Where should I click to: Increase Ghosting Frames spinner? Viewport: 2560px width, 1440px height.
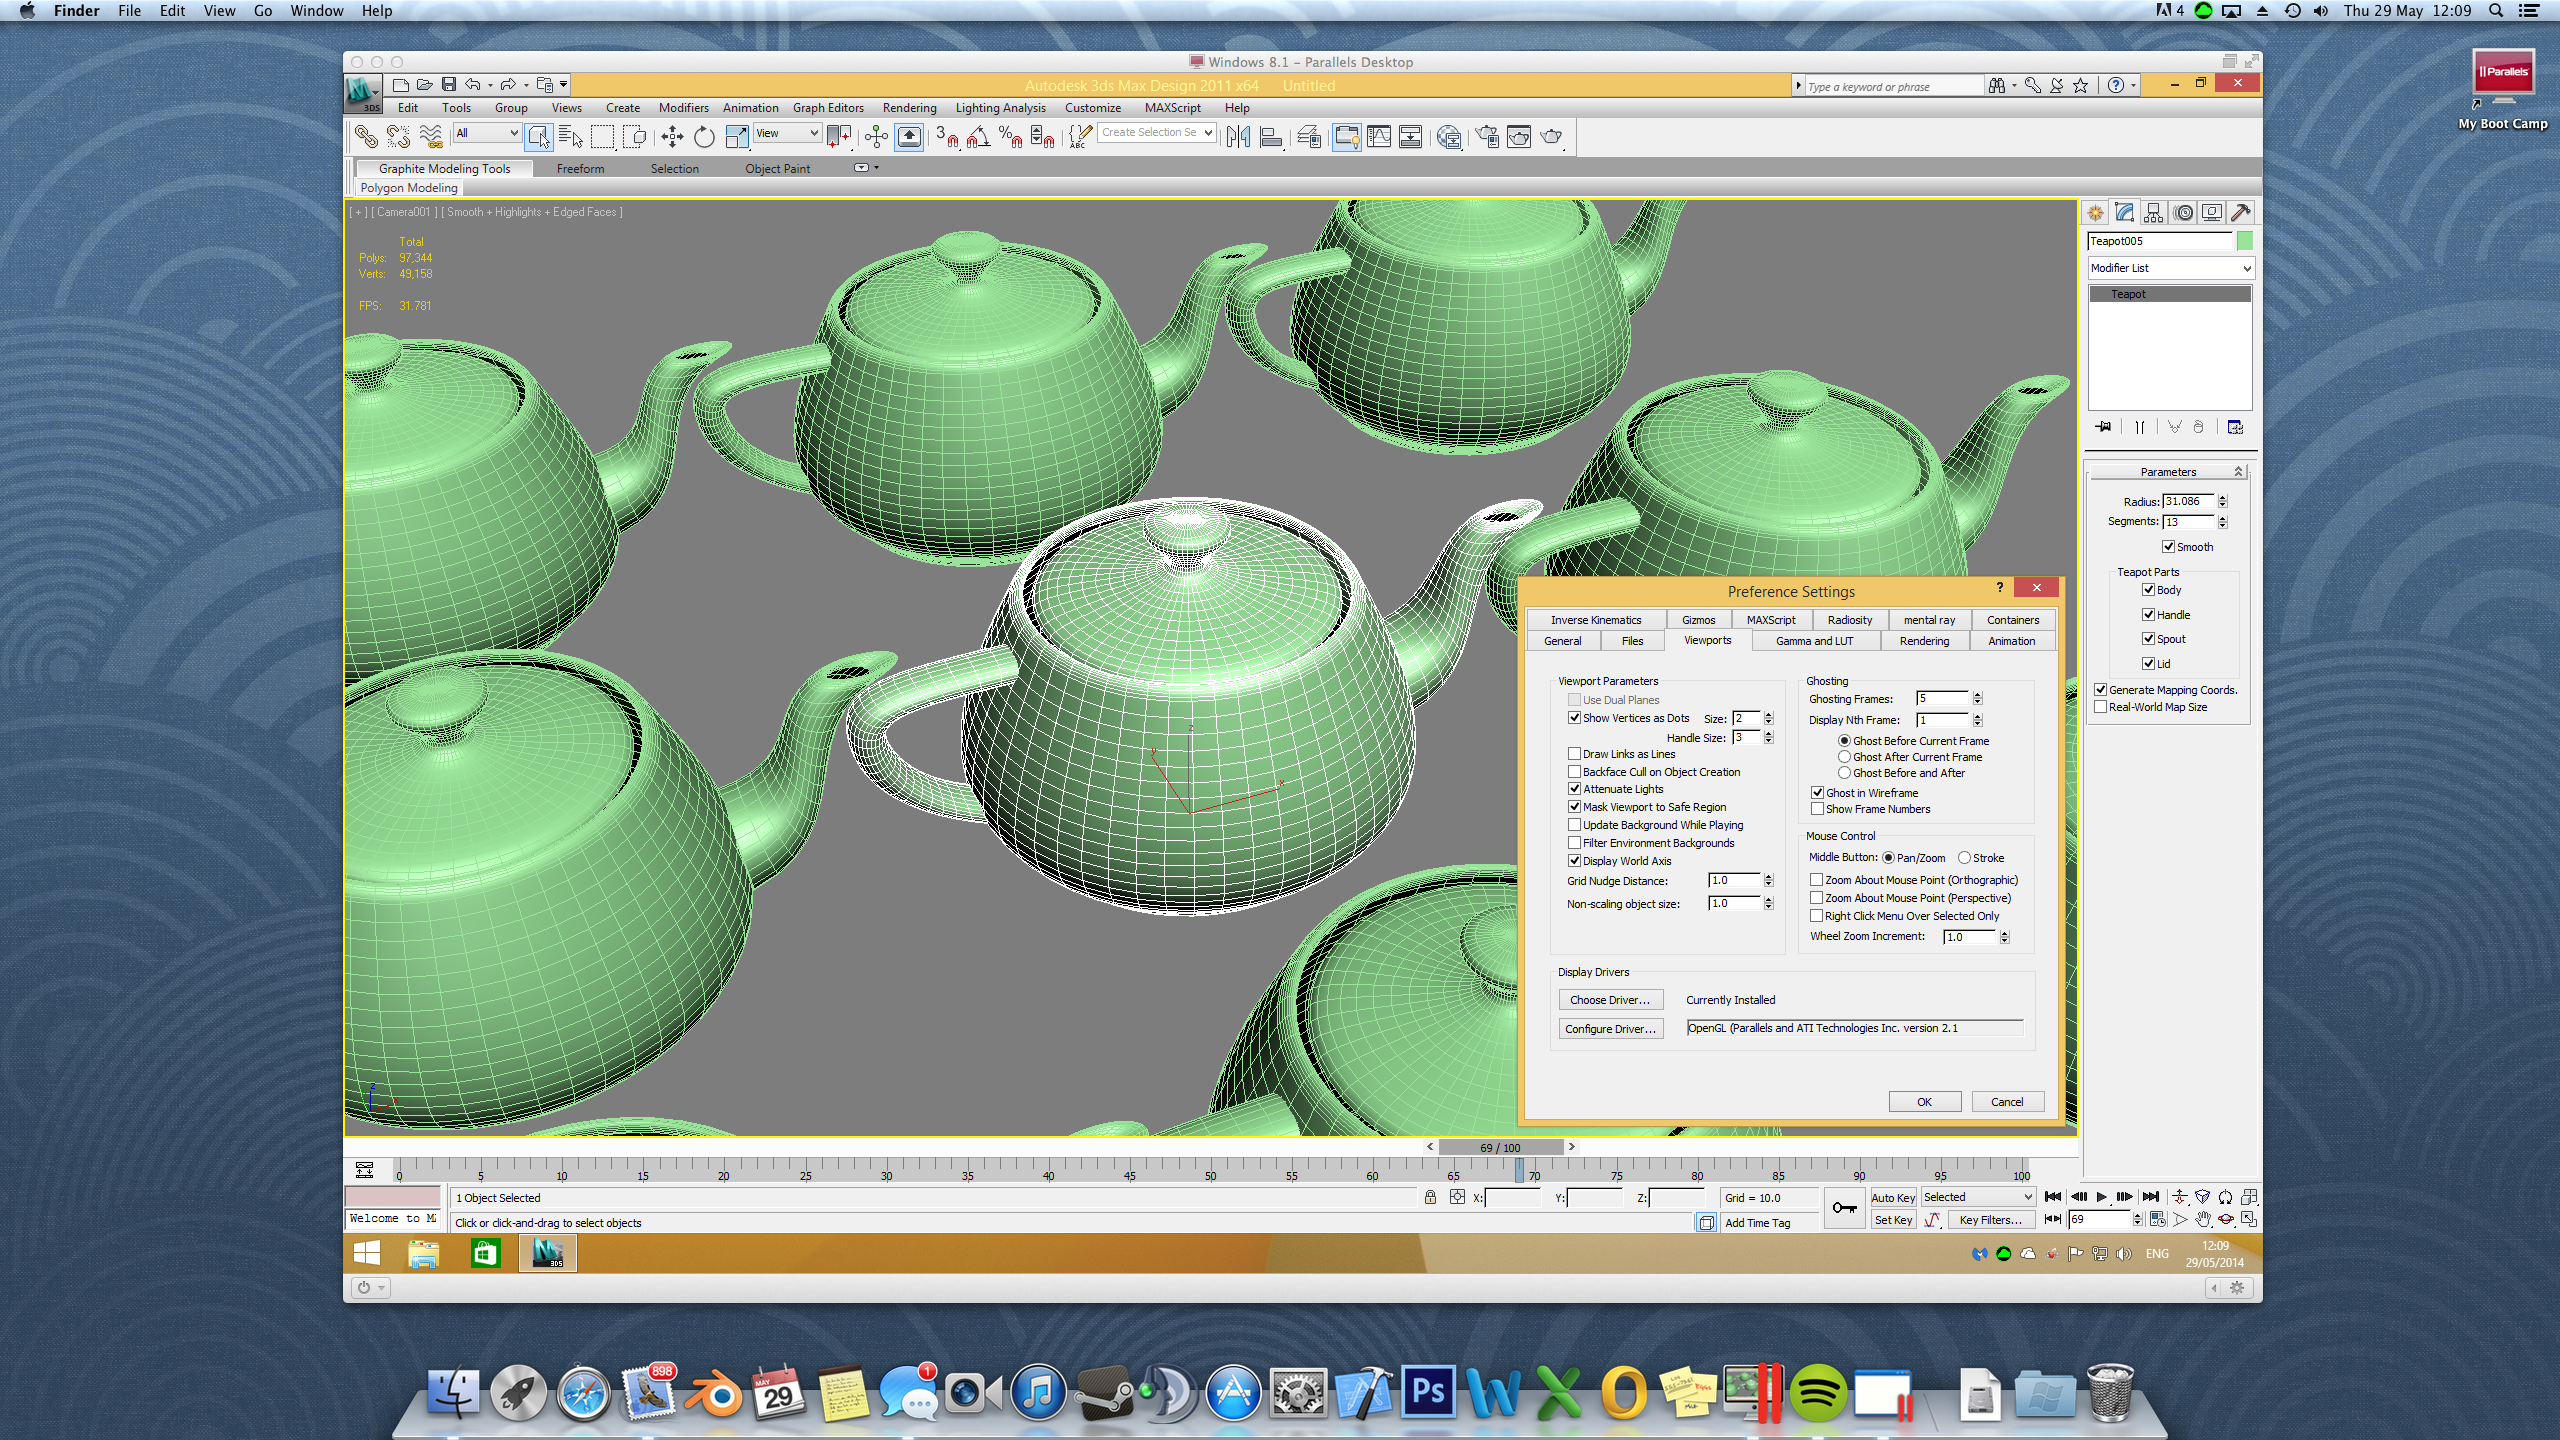click(x=1977, y=695)
